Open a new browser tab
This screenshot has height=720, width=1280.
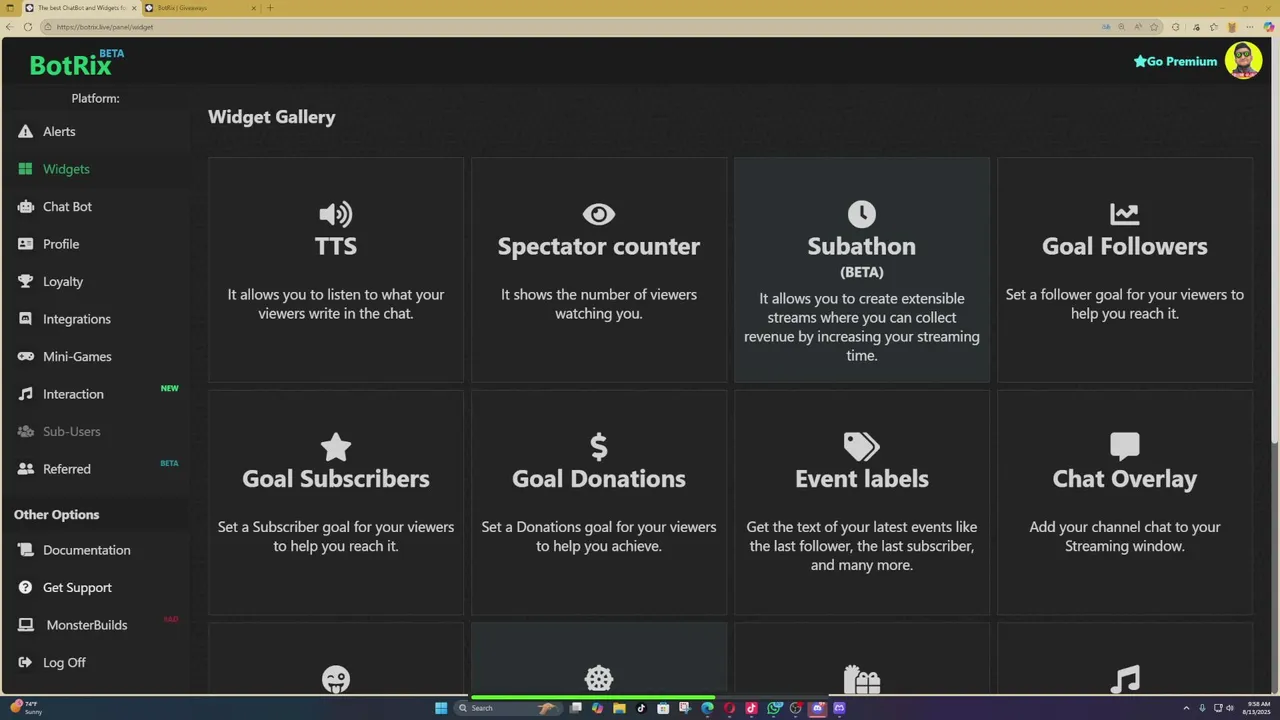point(270,8)
